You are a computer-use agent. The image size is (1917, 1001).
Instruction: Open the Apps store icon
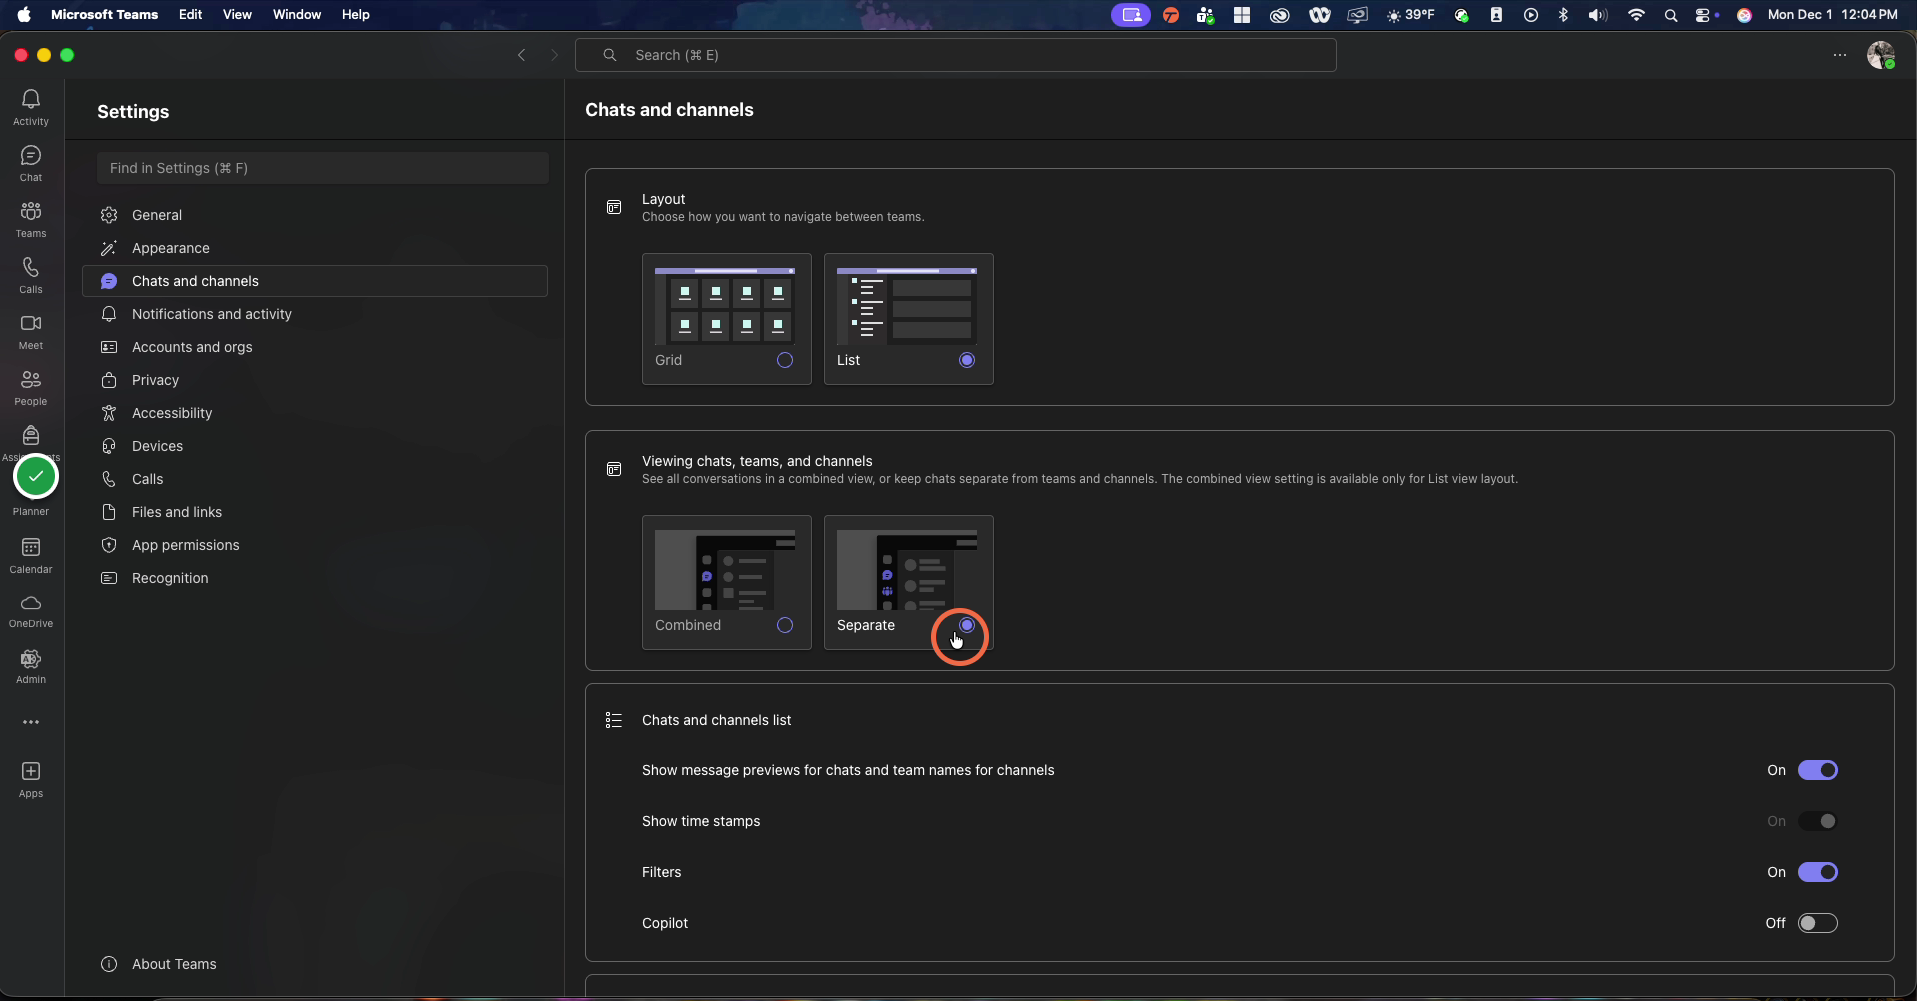(x=31, y=779)
